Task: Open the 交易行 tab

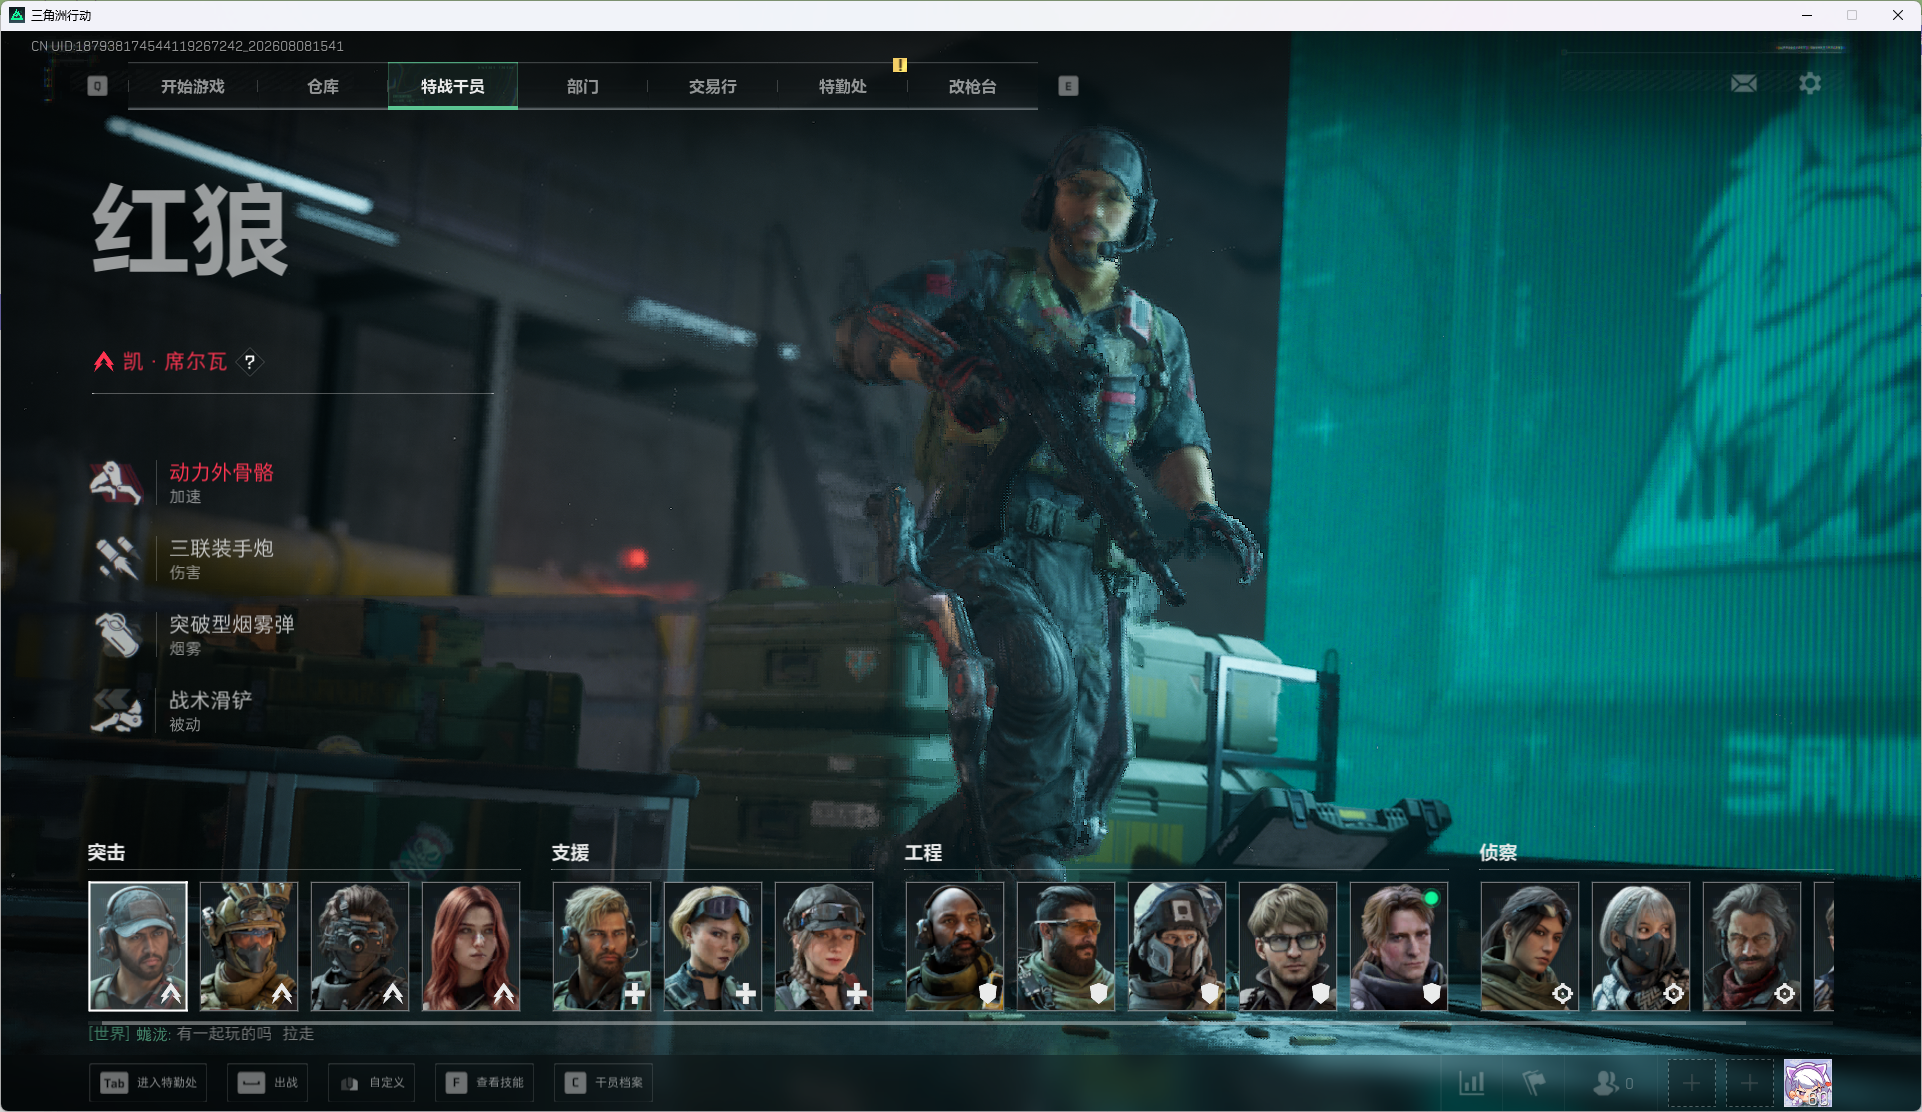Action: (713, 87)
